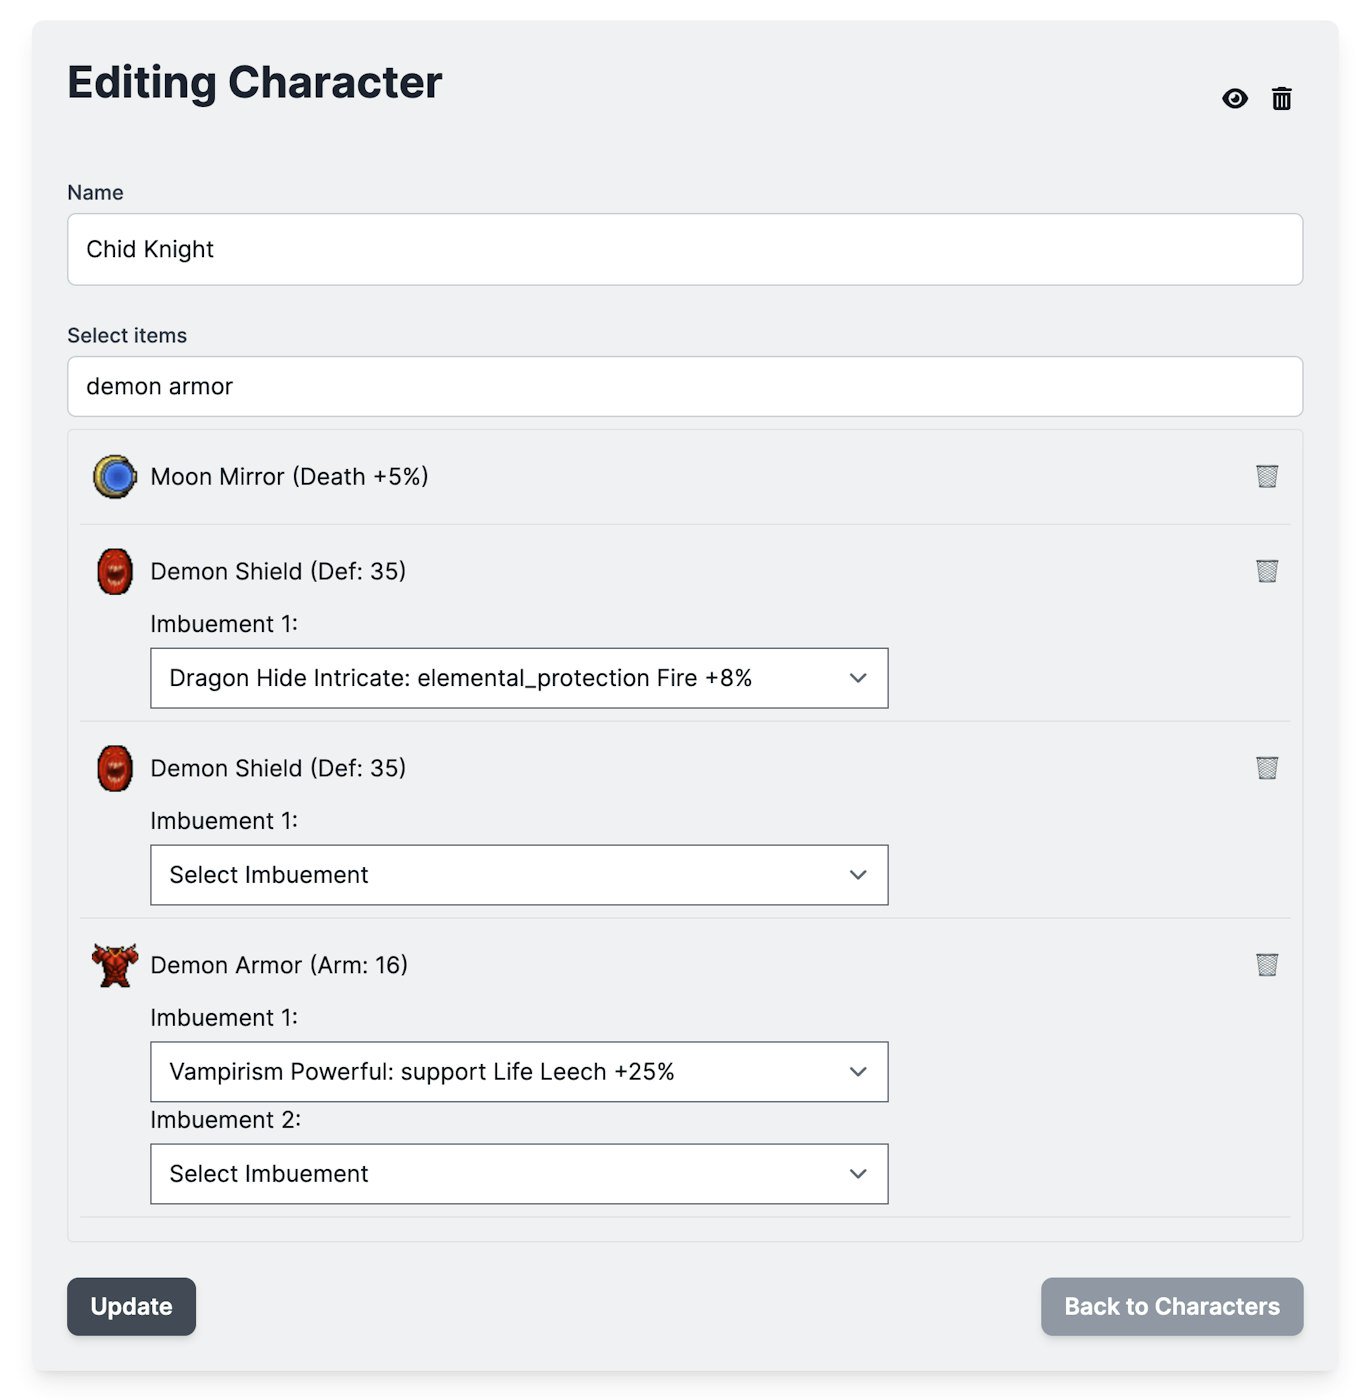
Task: Remove the Demon Armor item
Action: pyautogui.click(x=1267, y=965)
